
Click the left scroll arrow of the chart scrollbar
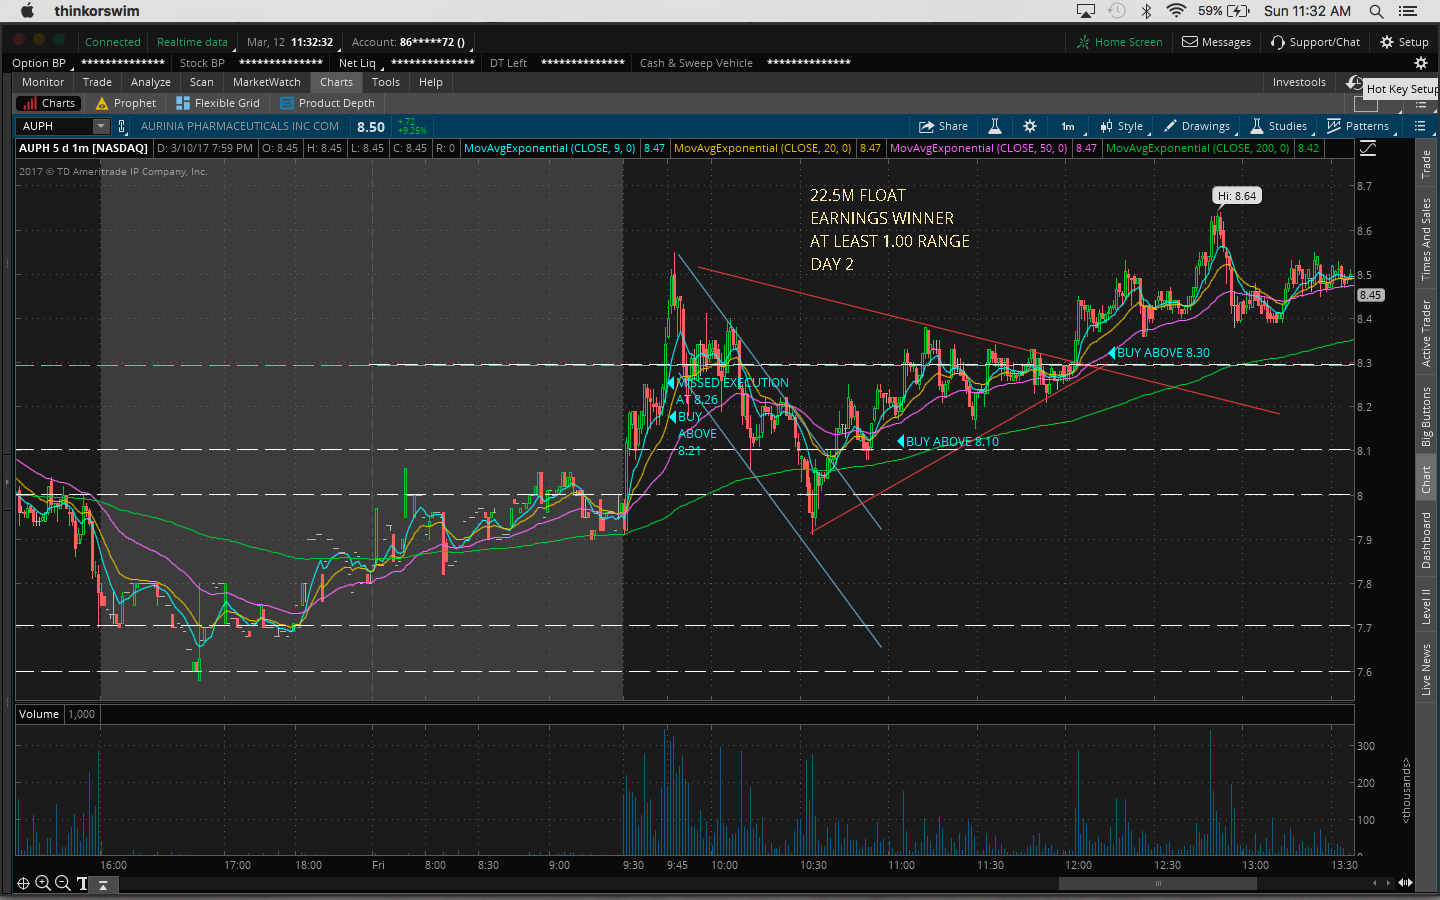tap(1375, 883)
